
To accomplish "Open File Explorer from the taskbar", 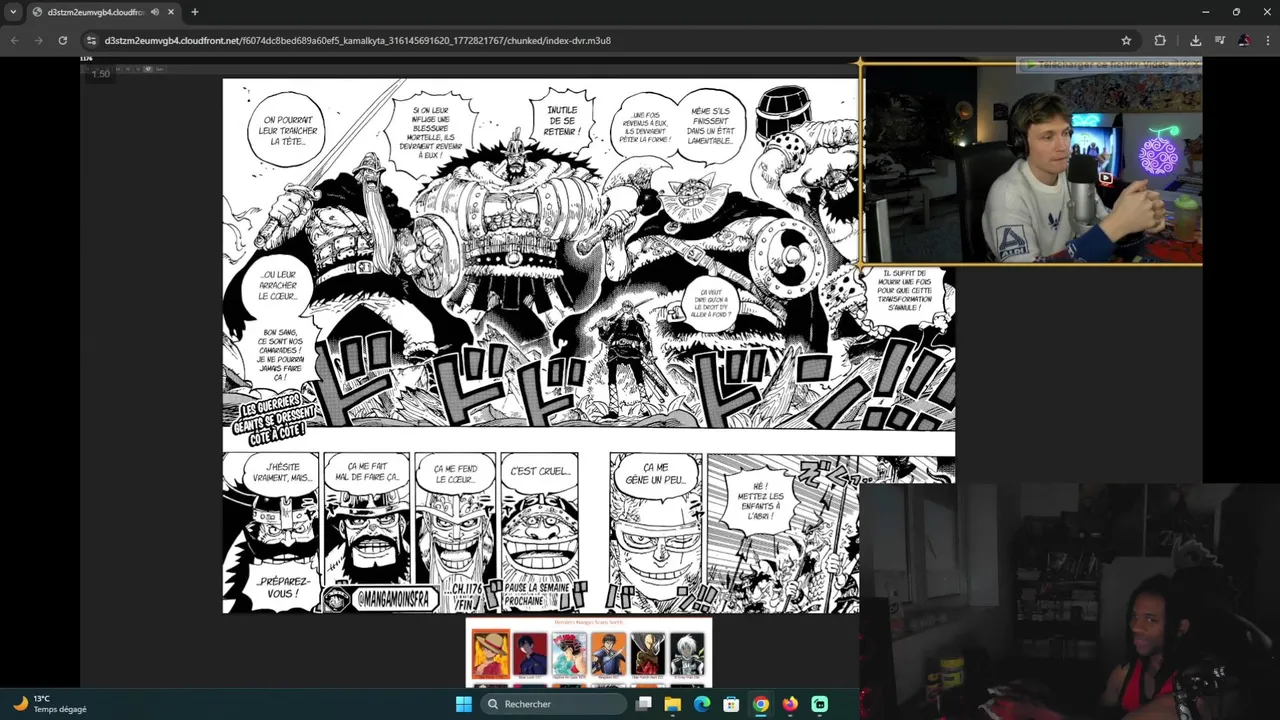I will click(x=673, y=704).
